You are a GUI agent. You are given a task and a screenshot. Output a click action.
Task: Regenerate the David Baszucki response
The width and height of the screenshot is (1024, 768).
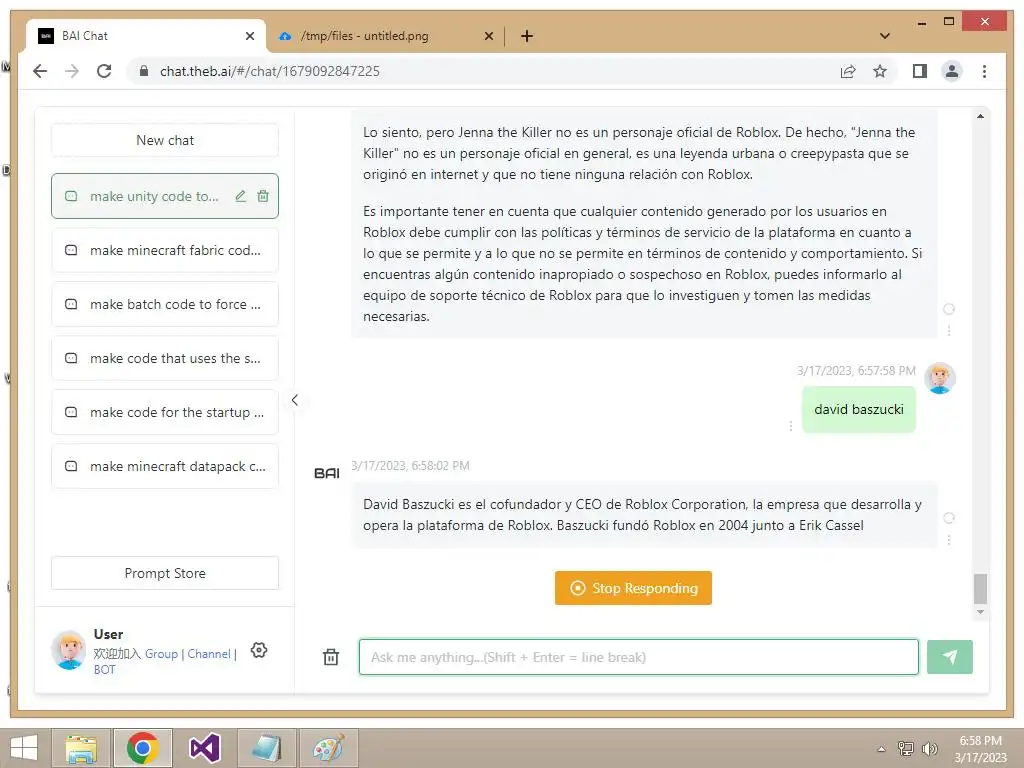tap(949, 518)
